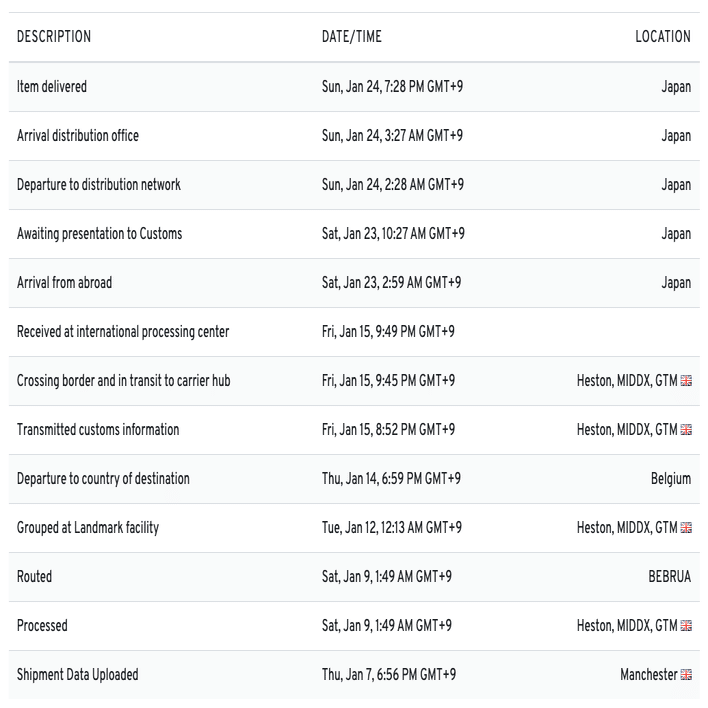Click the flag in the Crossing border row
Image resolution: width=708 pixels, height=708 pixels.
pos(685,381)
